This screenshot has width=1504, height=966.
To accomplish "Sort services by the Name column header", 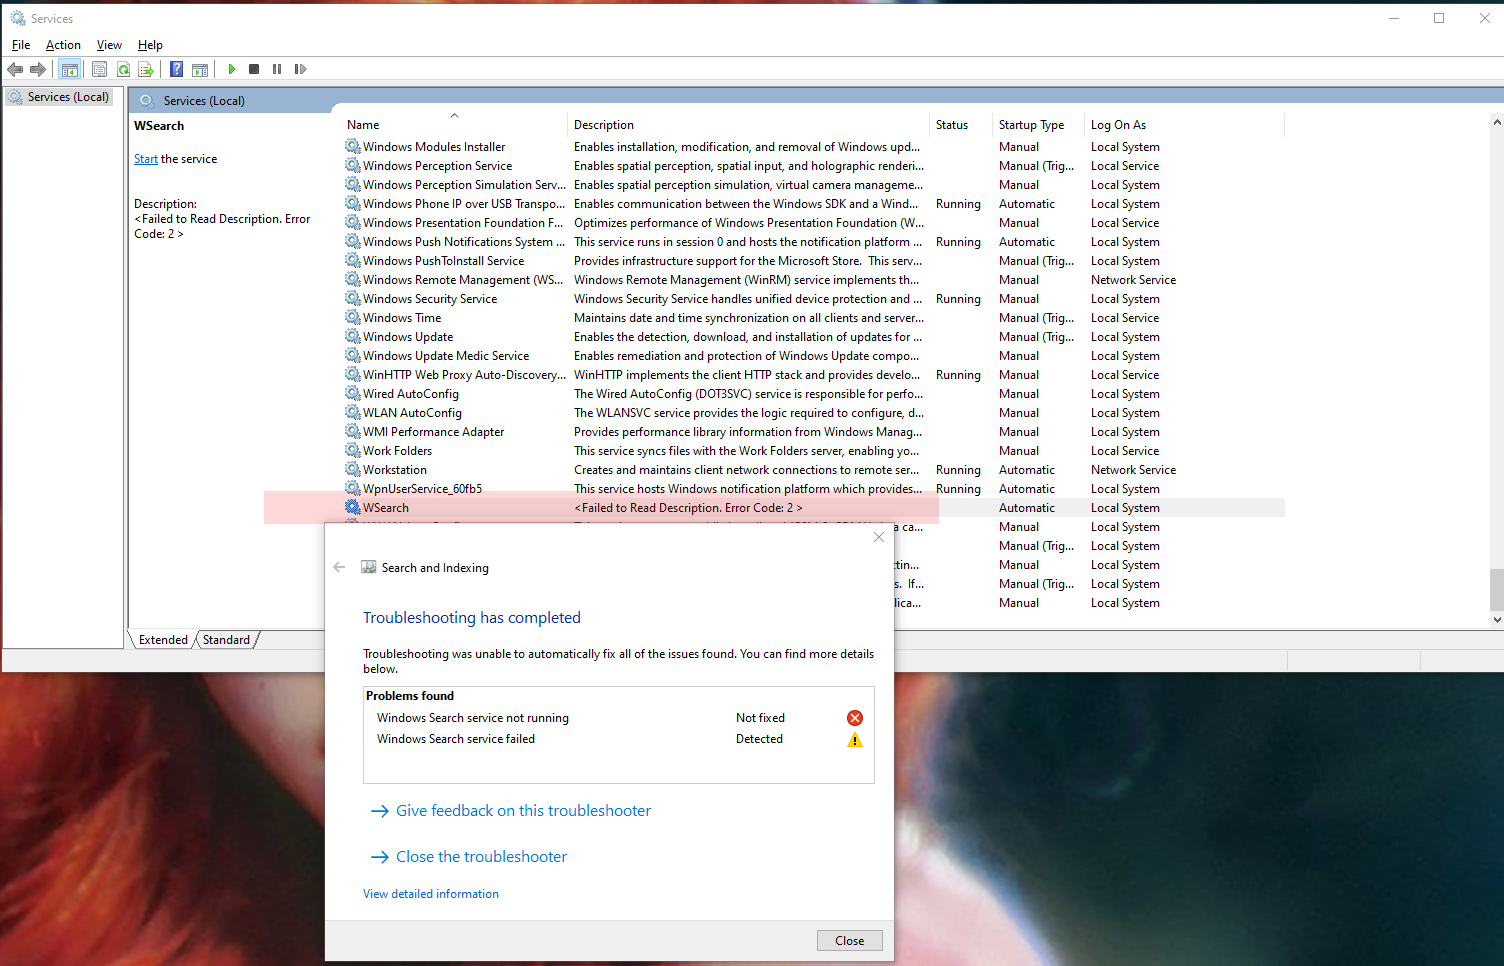I will tap(454, 125).
